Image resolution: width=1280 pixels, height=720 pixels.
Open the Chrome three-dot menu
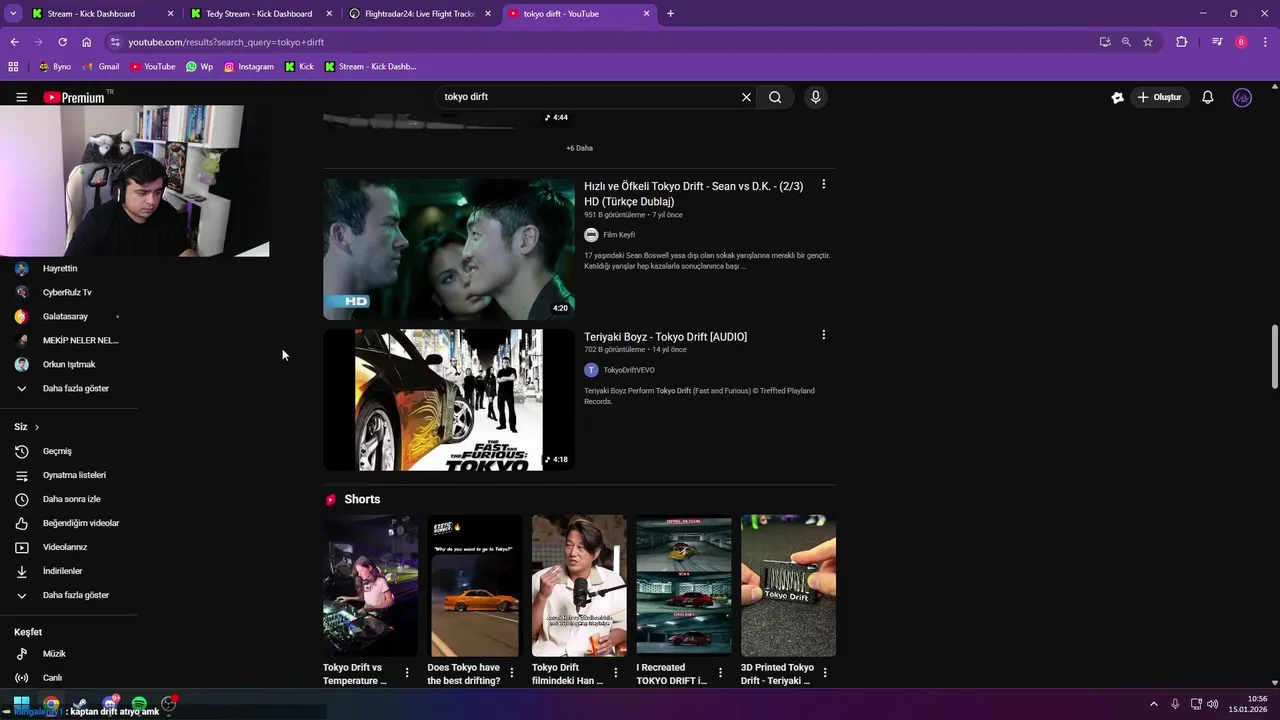1264,42
